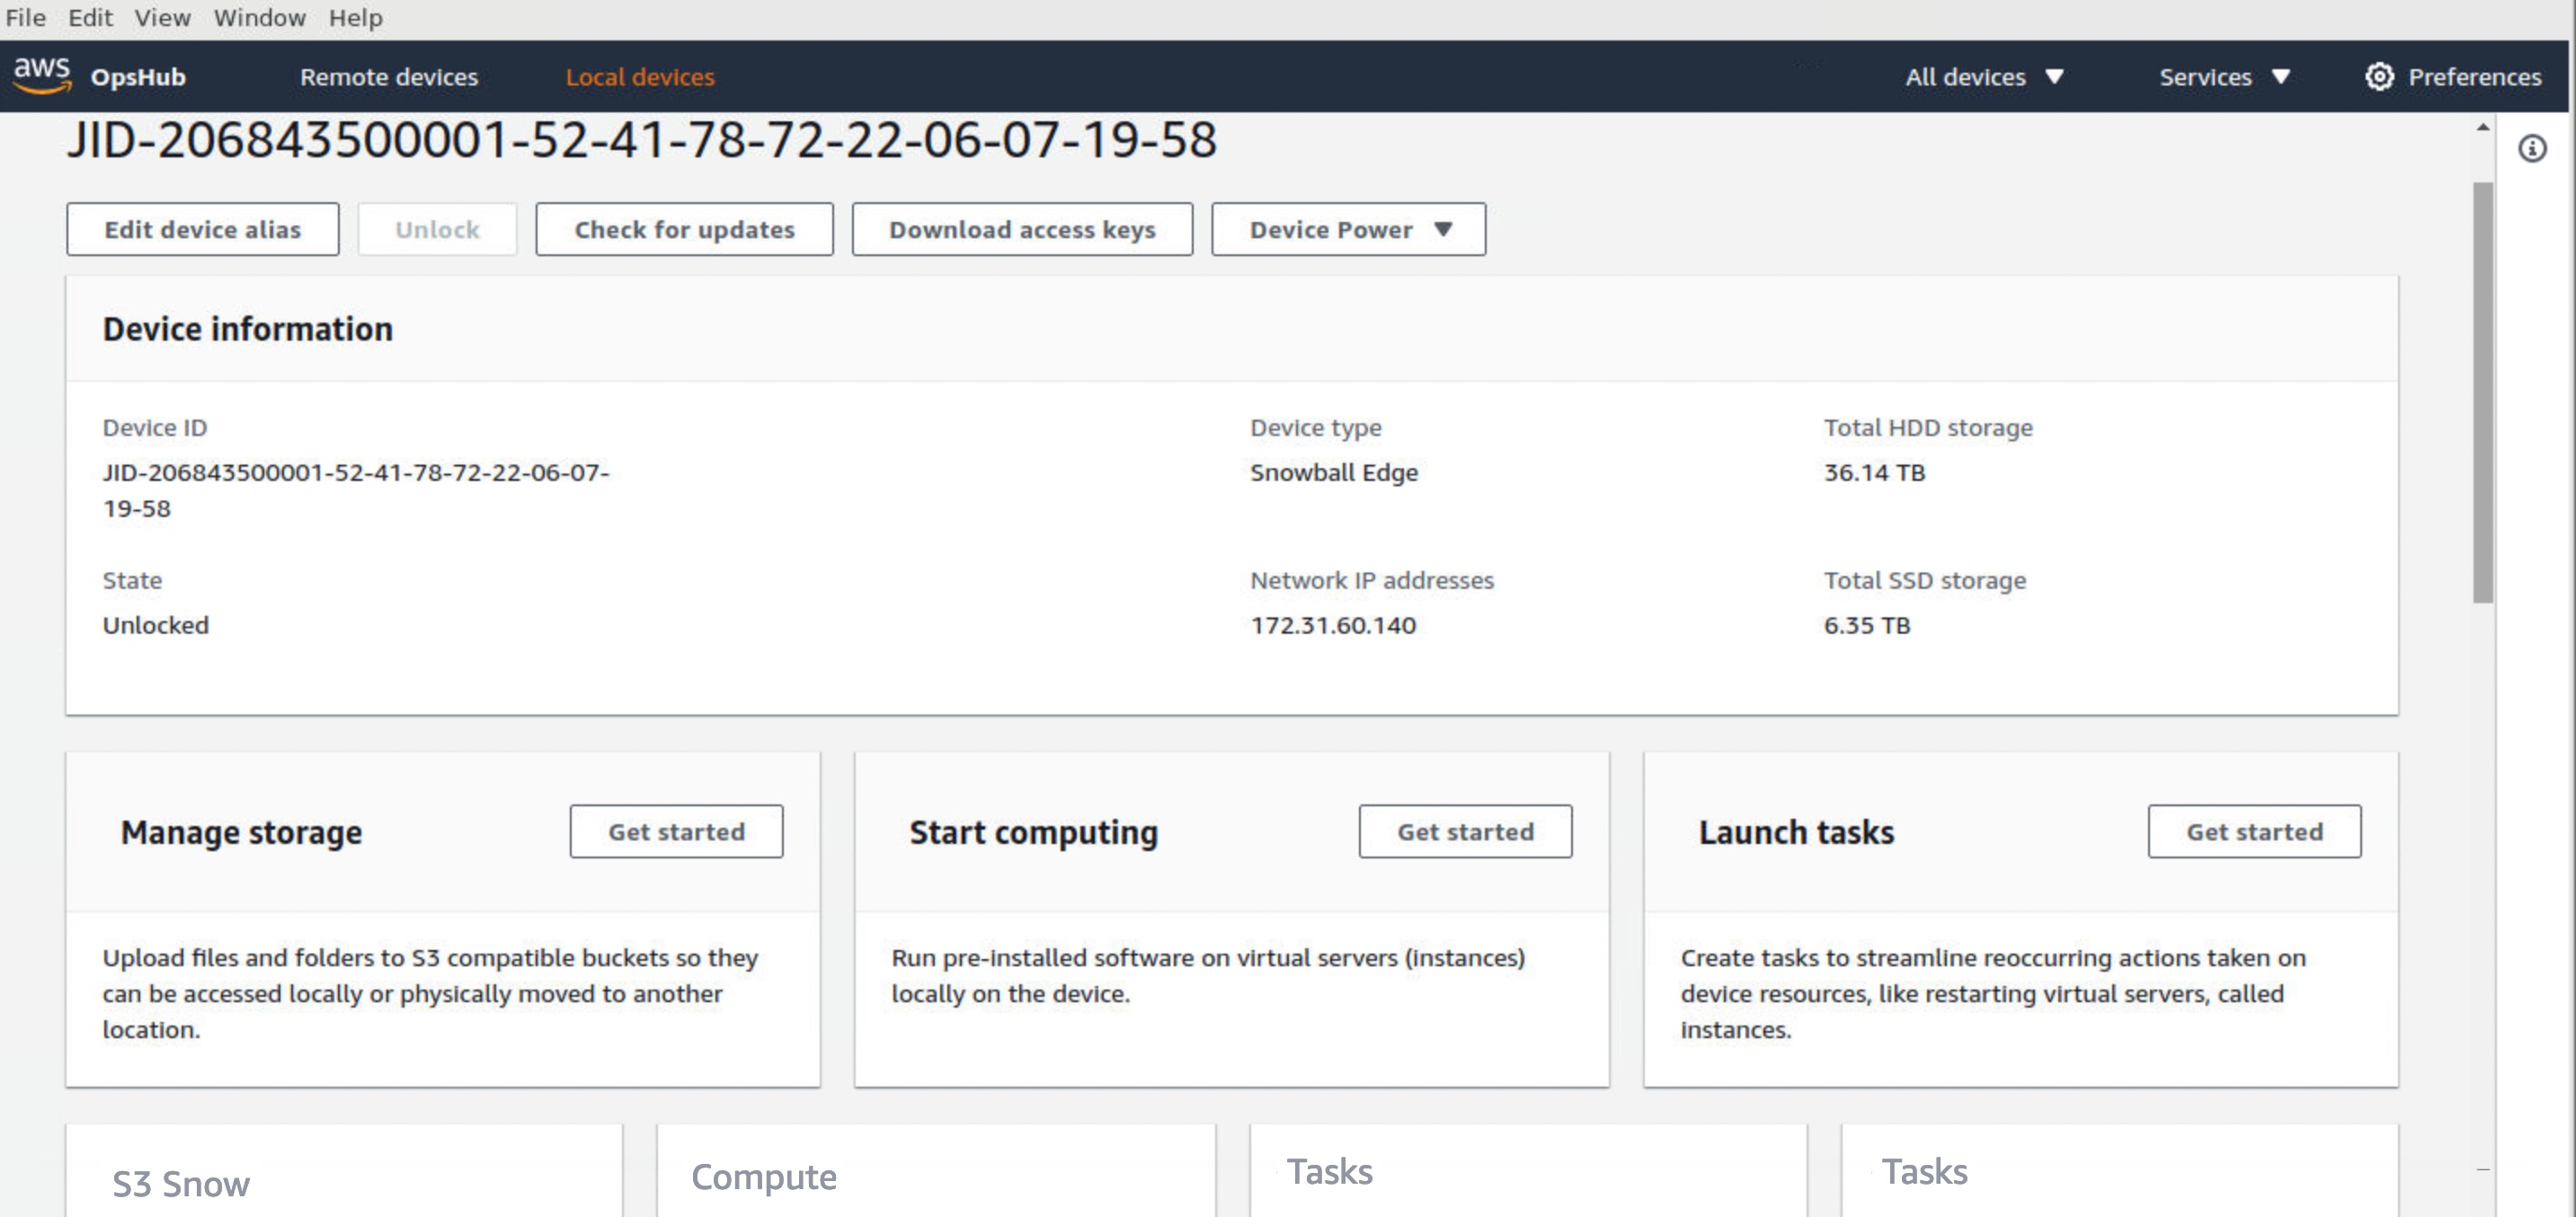2576x1217 pixels.
Task: Click the Network IP addresses label
Action: click(x=1371, y=580)
